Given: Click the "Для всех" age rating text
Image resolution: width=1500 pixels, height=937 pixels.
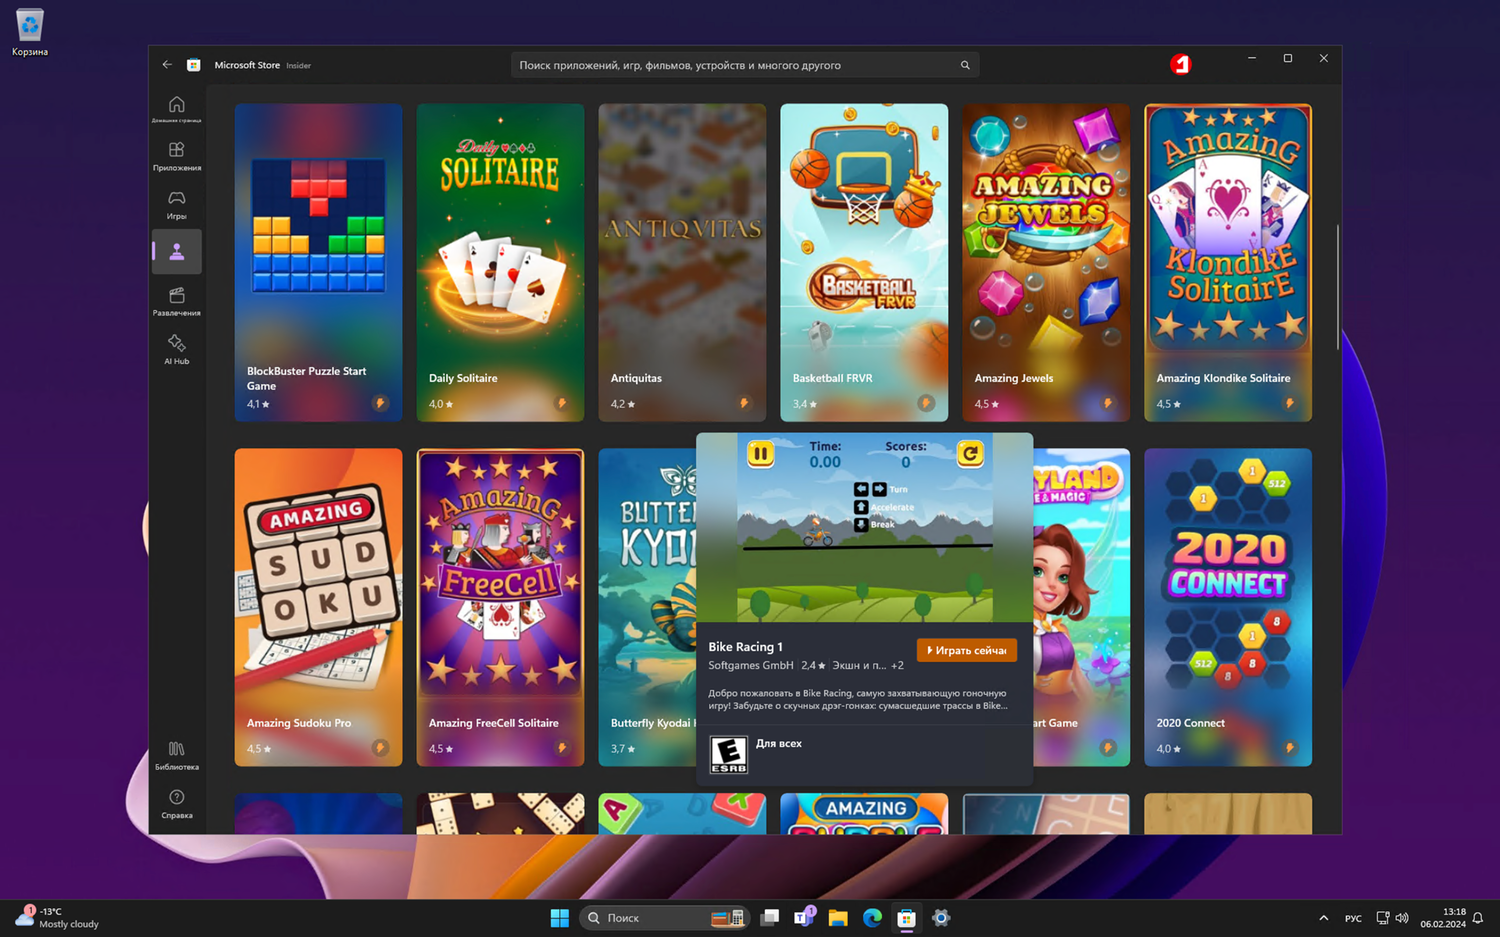Looking at the screenshot, I should (x=779, y=743).
